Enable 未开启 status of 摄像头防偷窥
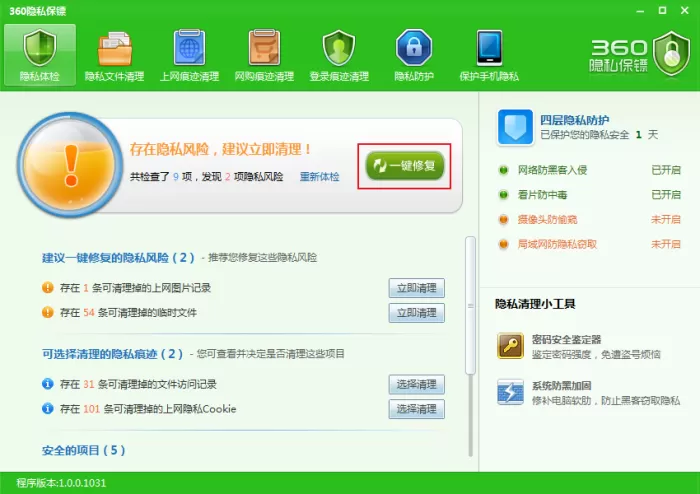Image resolution: width=700 pixels, height=494 pixels. point(666,220)
